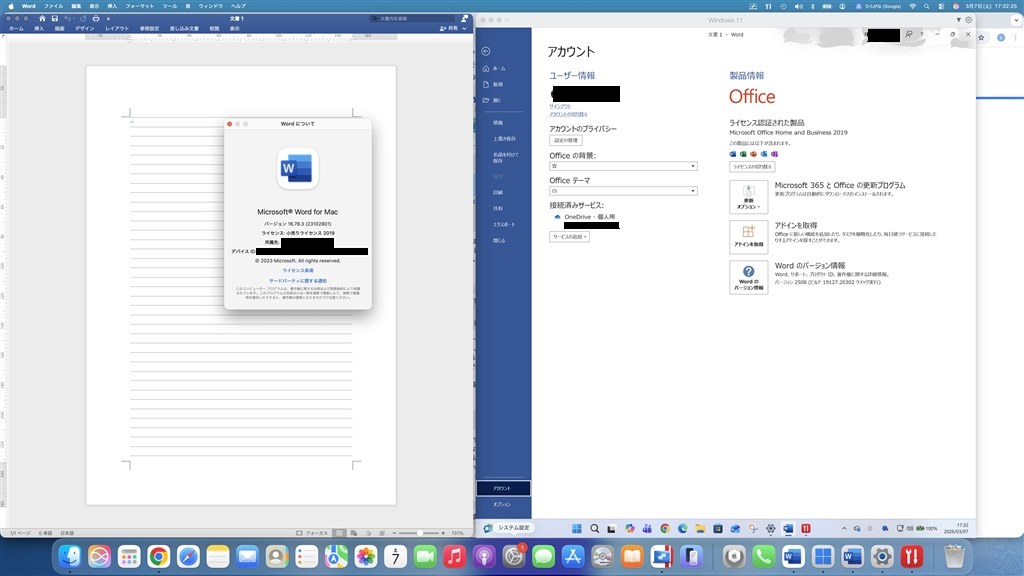Open Photos from the Dock
The image size is (1024, 576).
[x=366, y=556]
